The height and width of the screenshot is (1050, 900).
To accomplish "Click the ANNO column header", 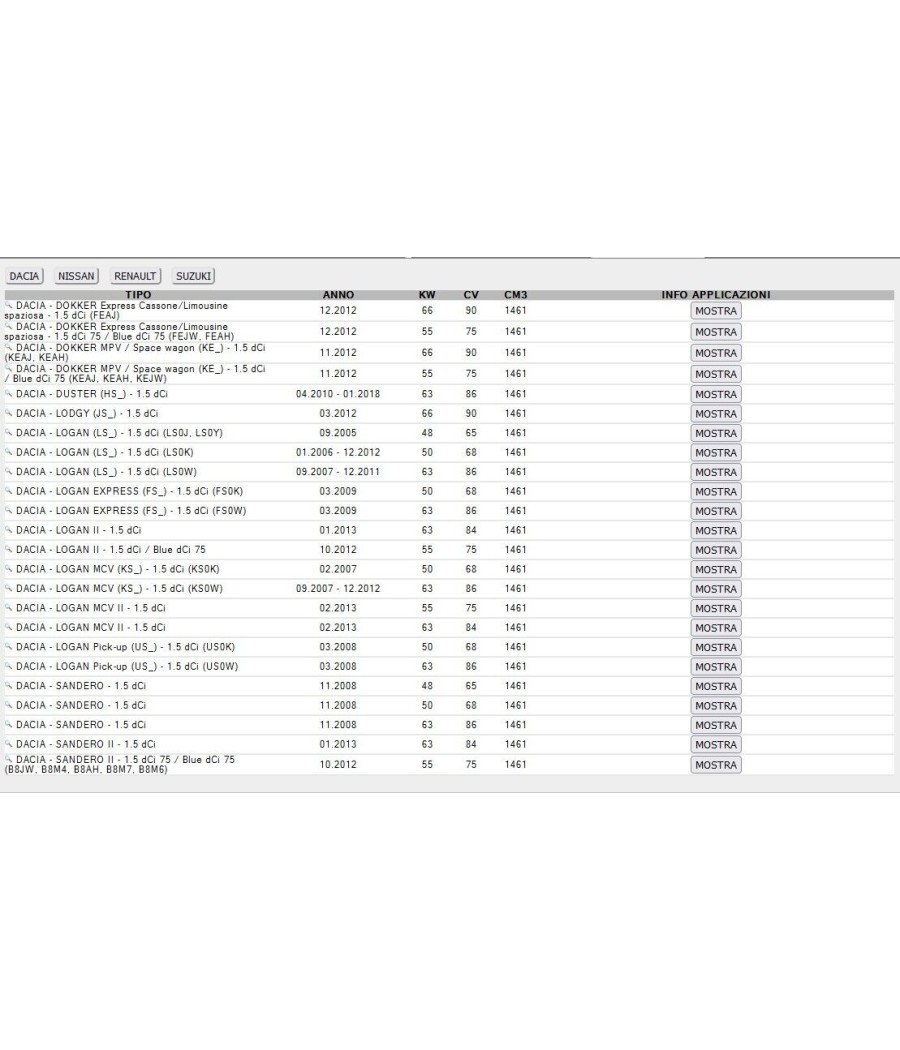I will coord(338,295).
